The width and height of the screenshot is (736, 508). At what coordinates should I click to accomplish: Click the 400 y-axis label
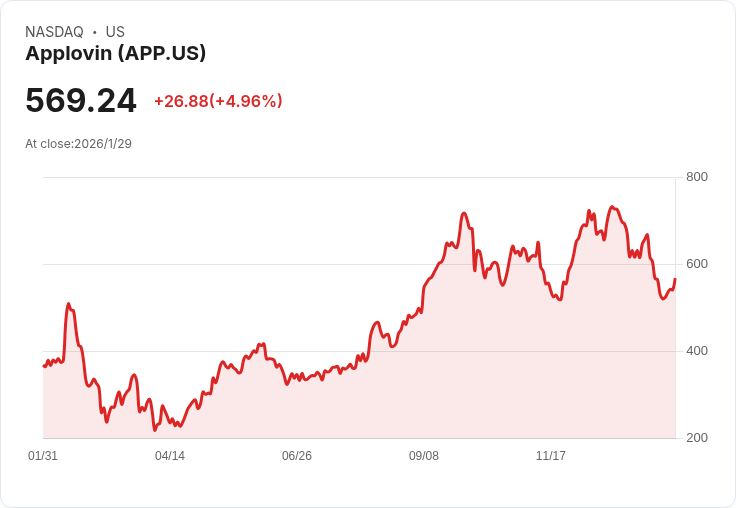click(697, 351)
